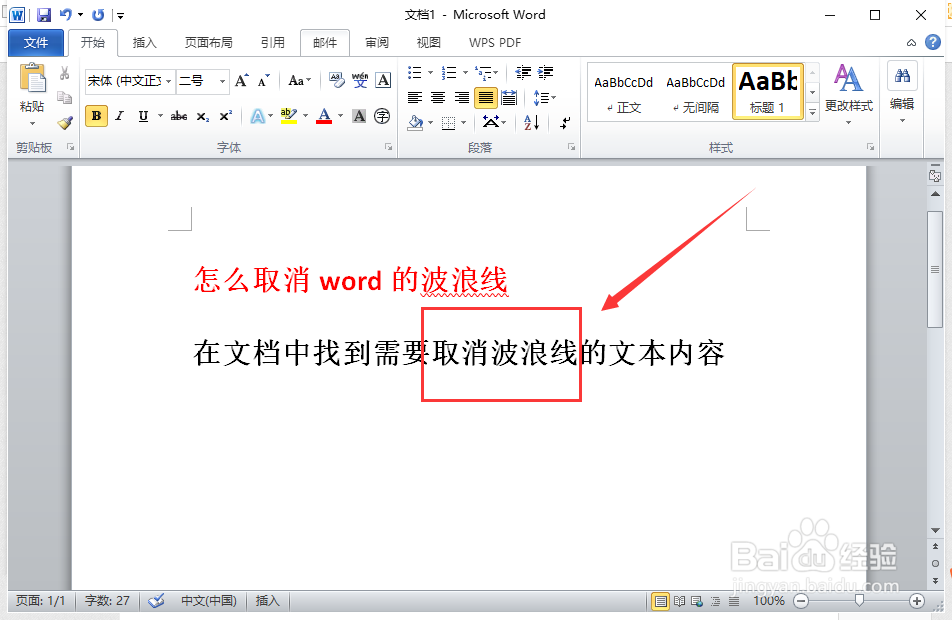Toggle Superscript formatting
This screenshot has height=620, width=952.
pyautogui.click(x=225, y=116)
